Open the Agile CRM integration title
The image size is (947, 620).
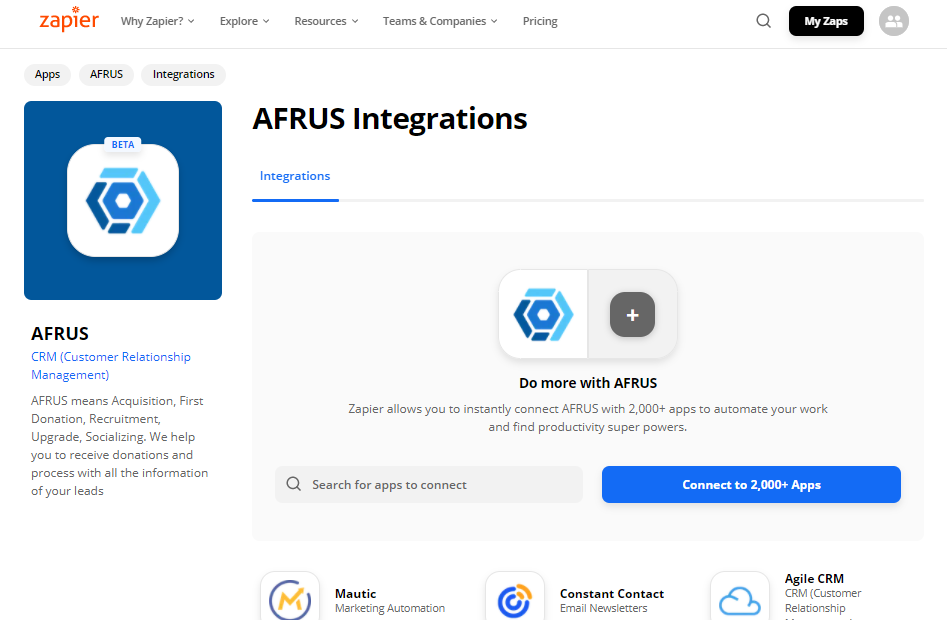[x=814, y=578]
